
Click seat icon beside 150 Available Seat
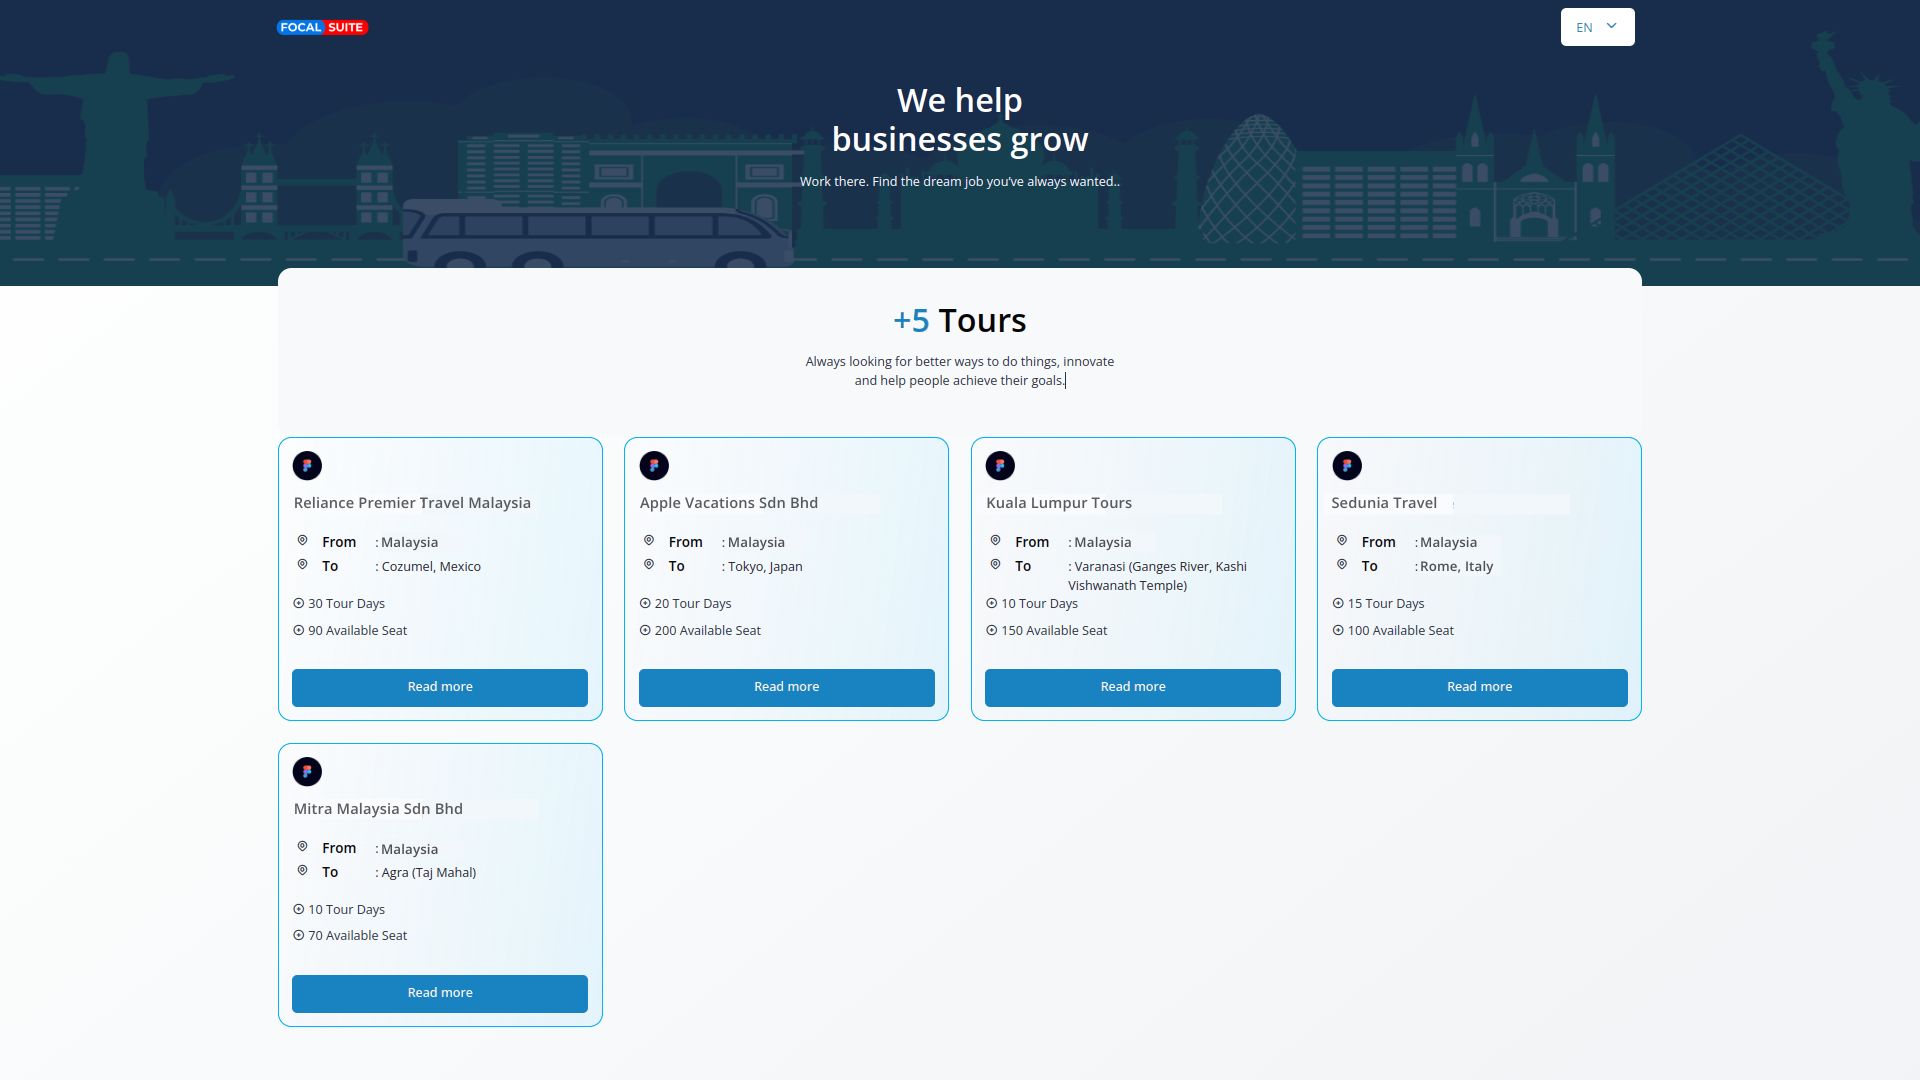992,630
